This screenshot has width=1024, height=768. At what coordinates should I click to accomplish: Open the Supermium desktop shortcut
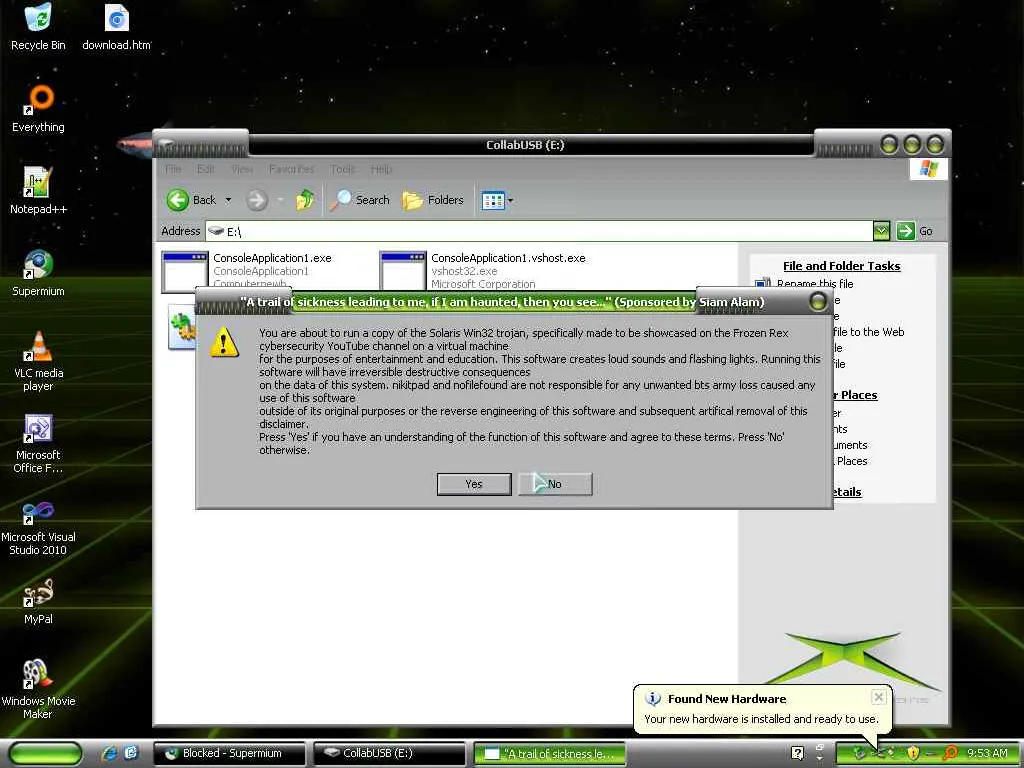38,273
